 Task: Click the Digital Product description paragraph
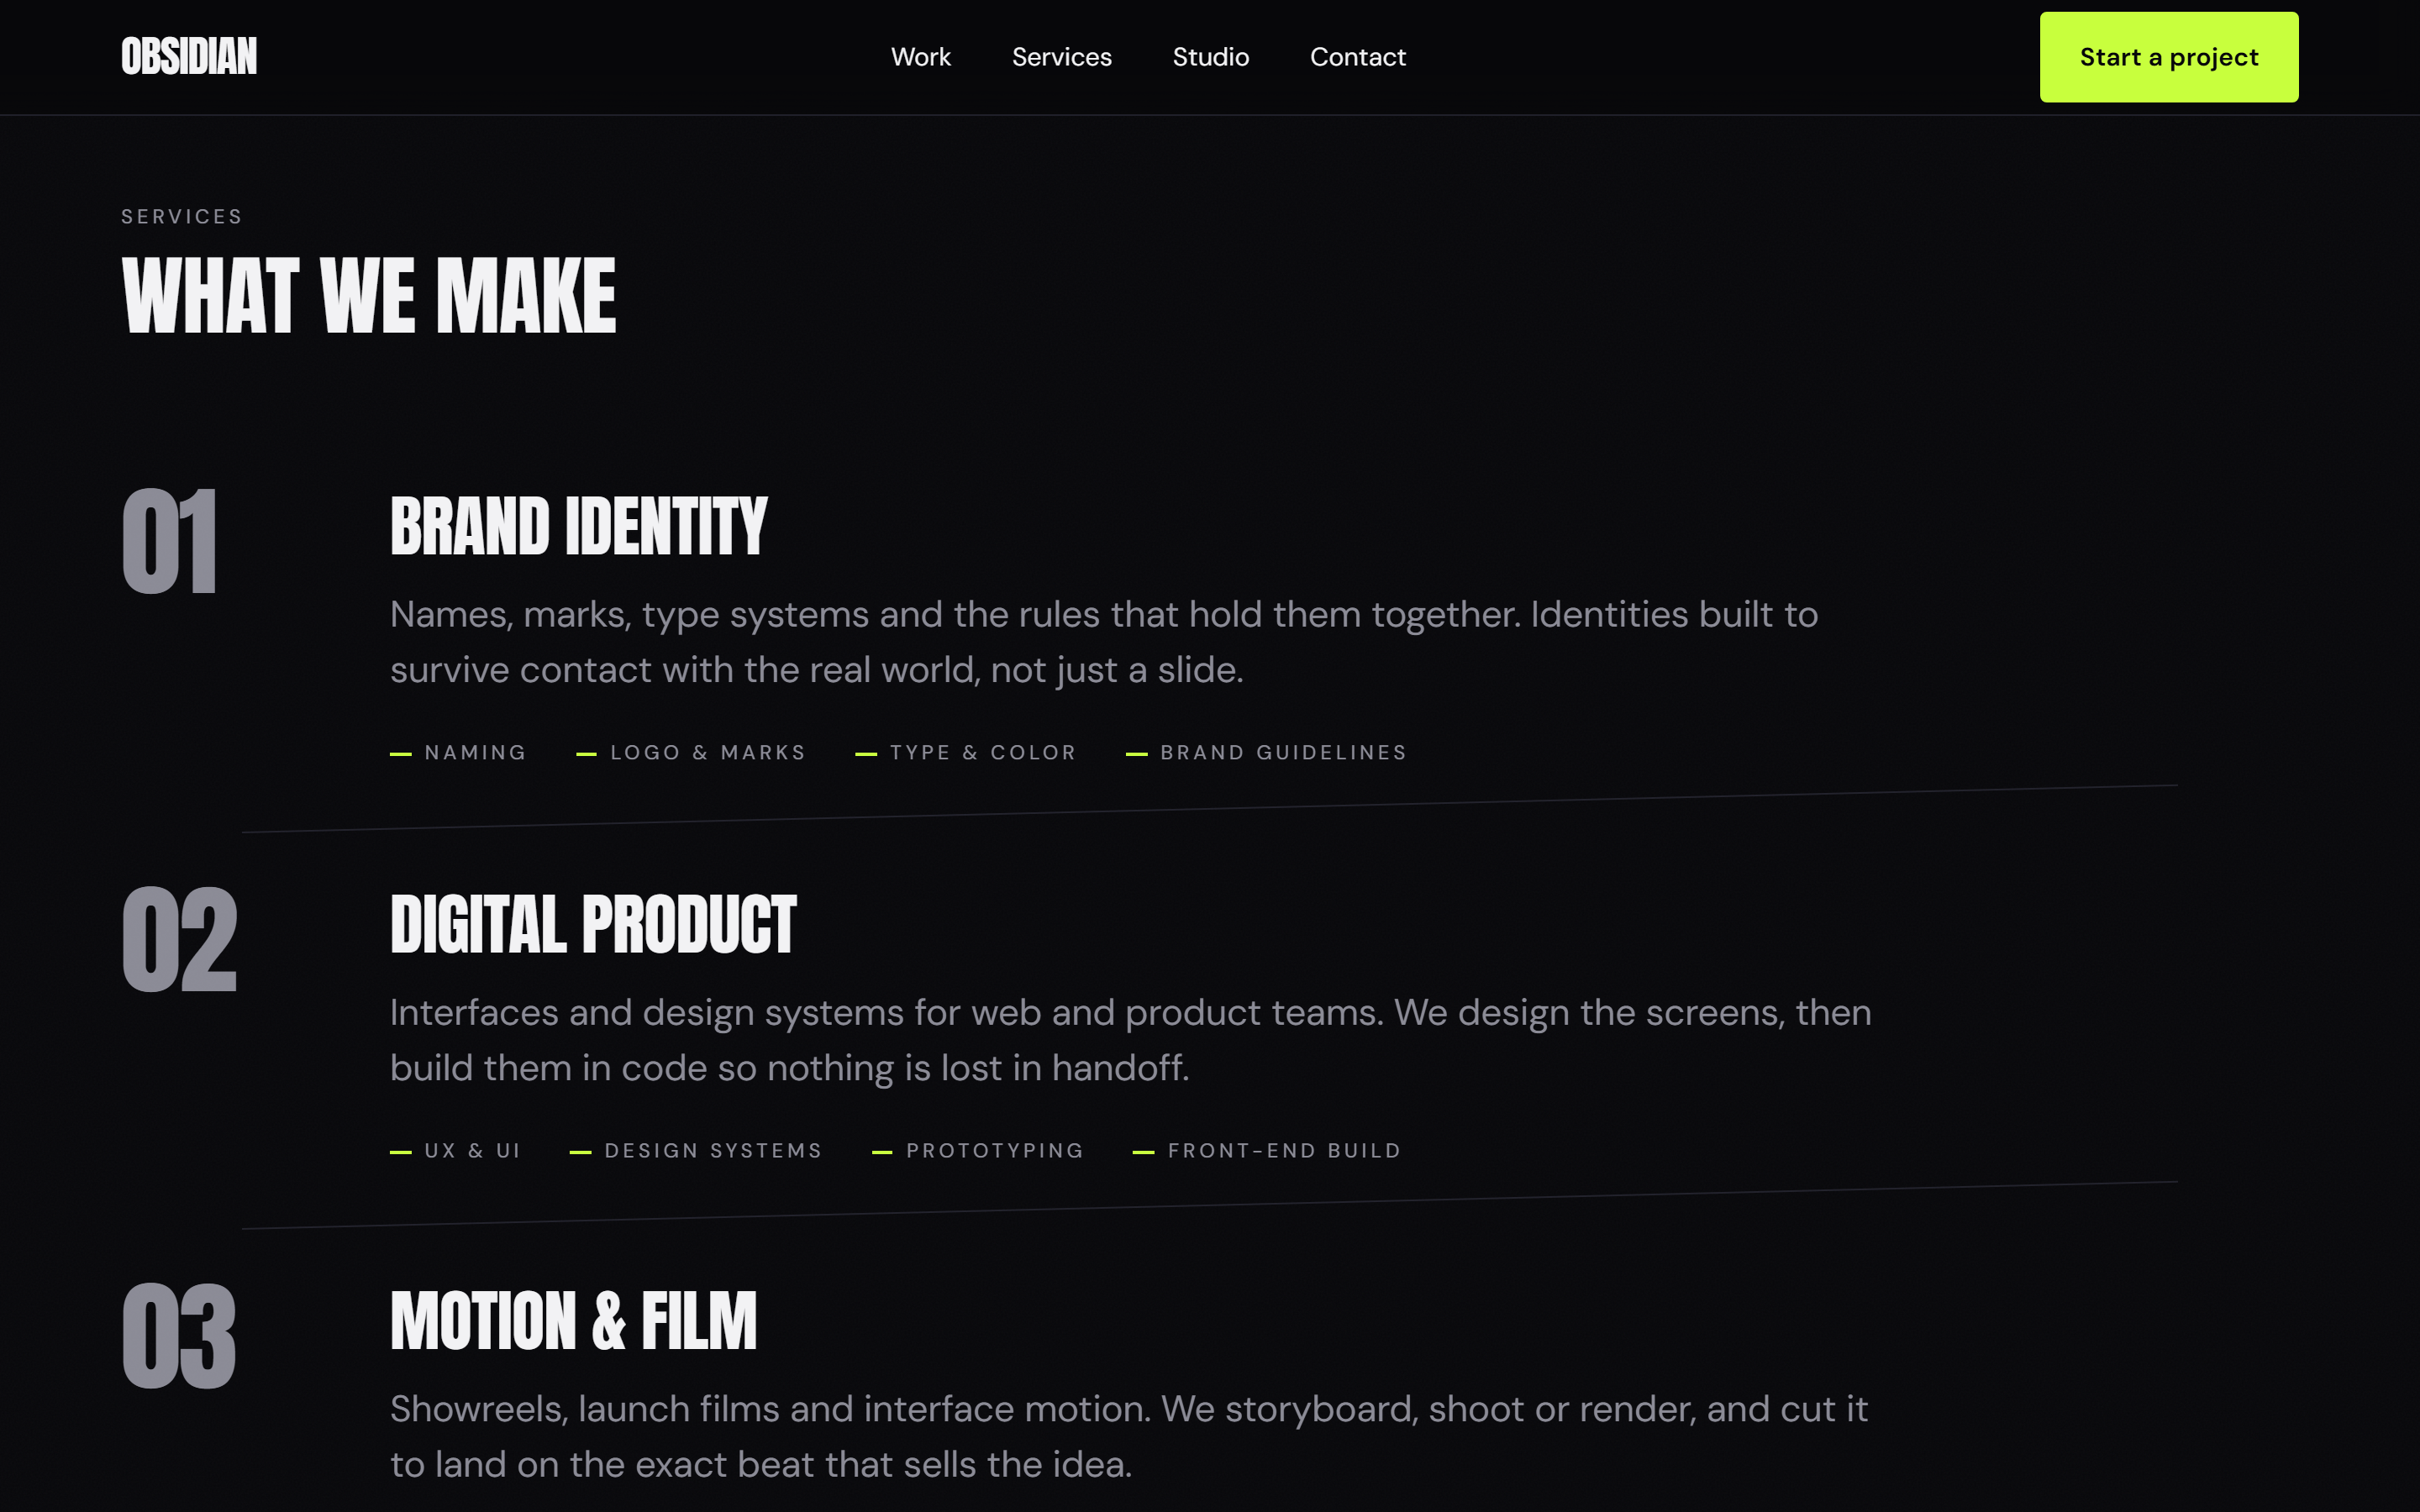click(1131, 1040)
